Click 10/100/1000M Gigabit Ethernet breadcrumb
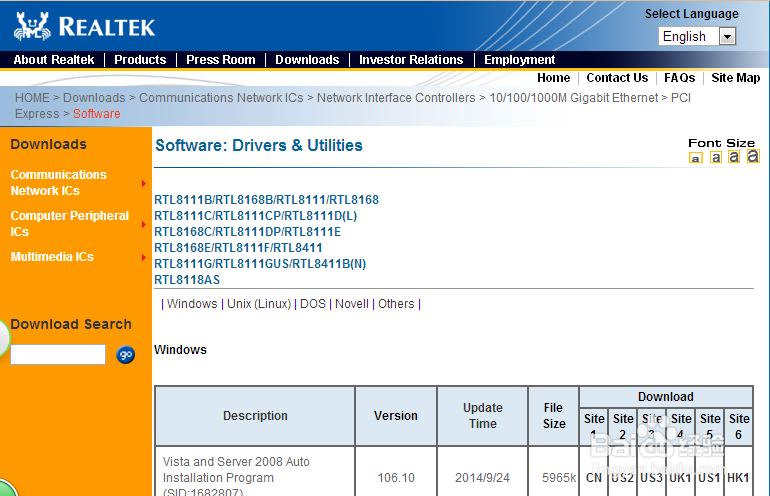The height and width of the screenshot is (496, 770). [574, 98]
